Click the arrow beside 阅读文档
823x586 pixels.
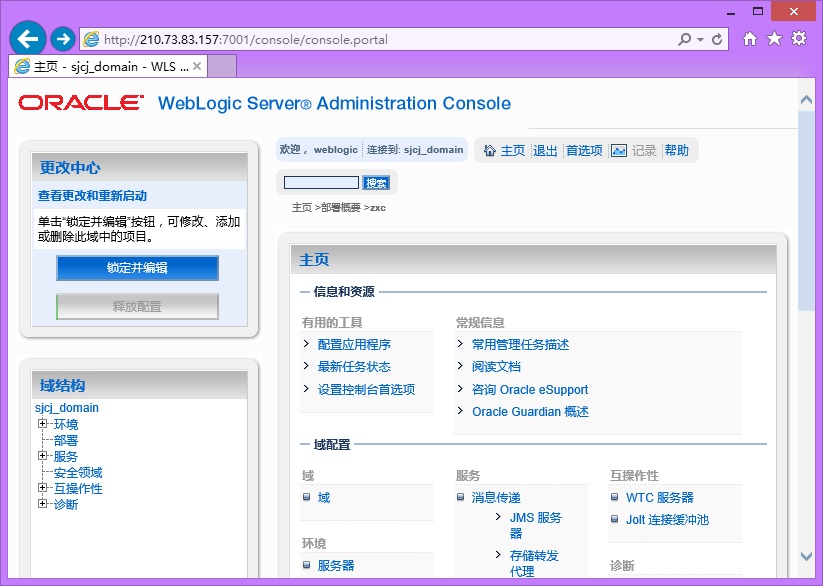click(460, 365)
